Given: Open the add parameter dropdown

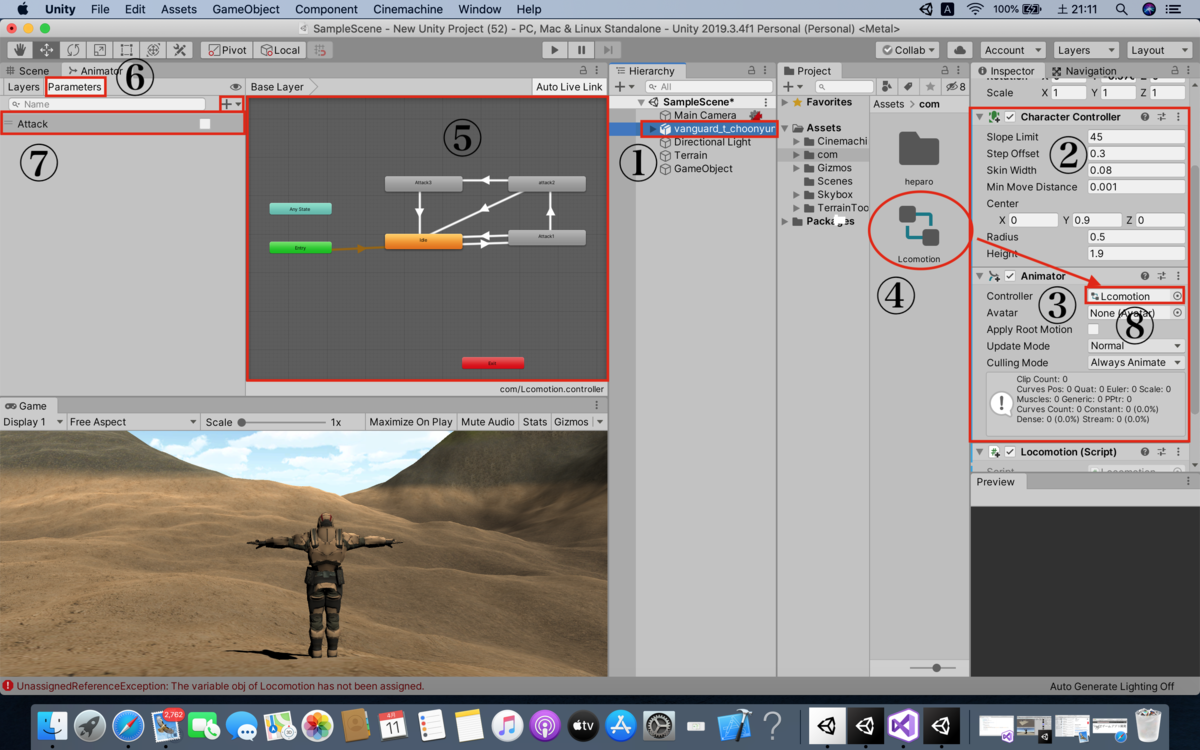Looking at the screenshot, I should click(x=232, y=104).
